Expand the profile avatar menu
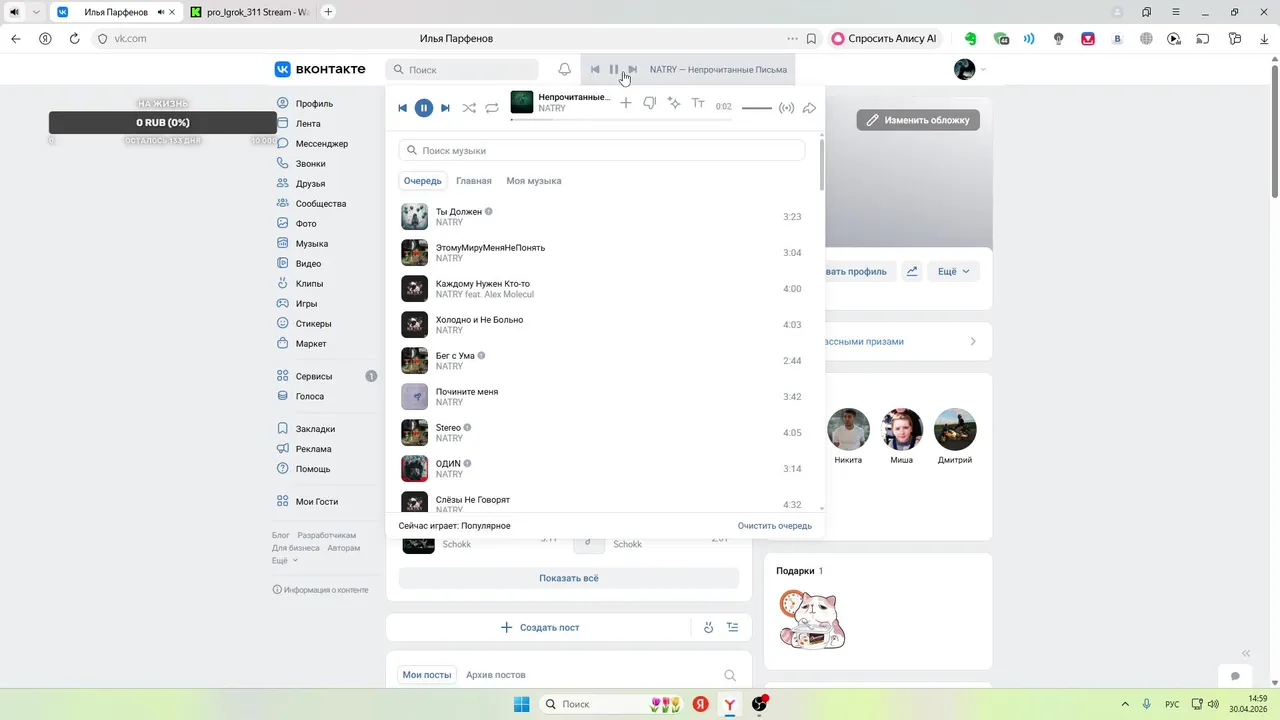This screenshot has height=720, width=1280. 970,69
